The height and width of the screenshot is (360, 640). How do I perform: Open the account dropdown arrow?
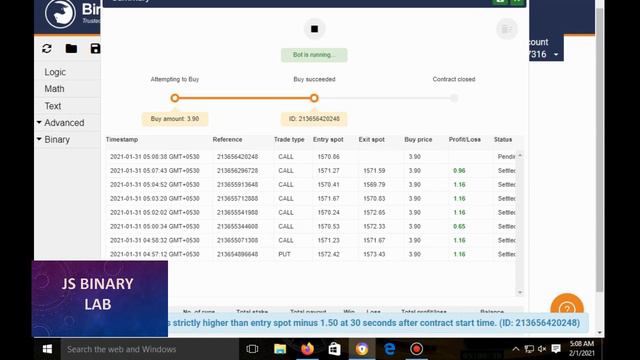556,55
